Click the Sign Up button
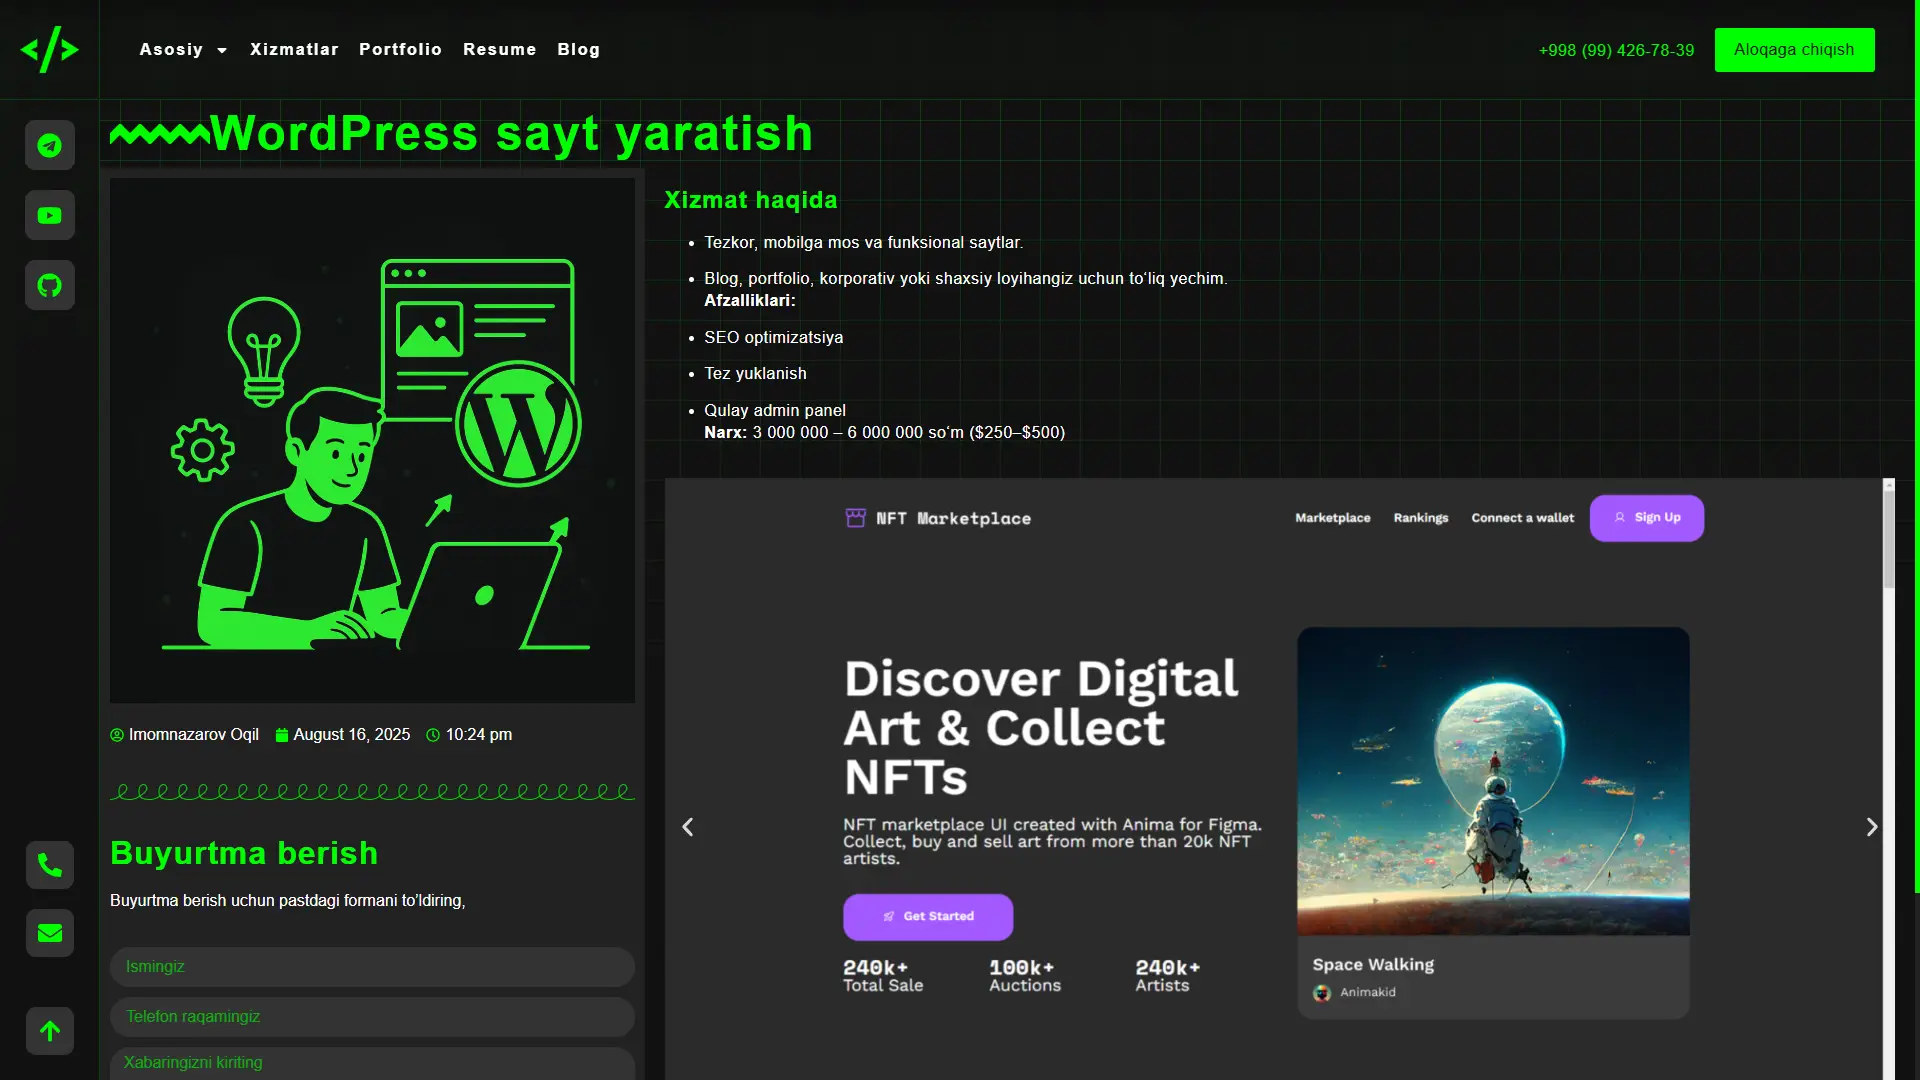The height and width of the screenshot is (1080, 1920). (x=1646, y=518)
